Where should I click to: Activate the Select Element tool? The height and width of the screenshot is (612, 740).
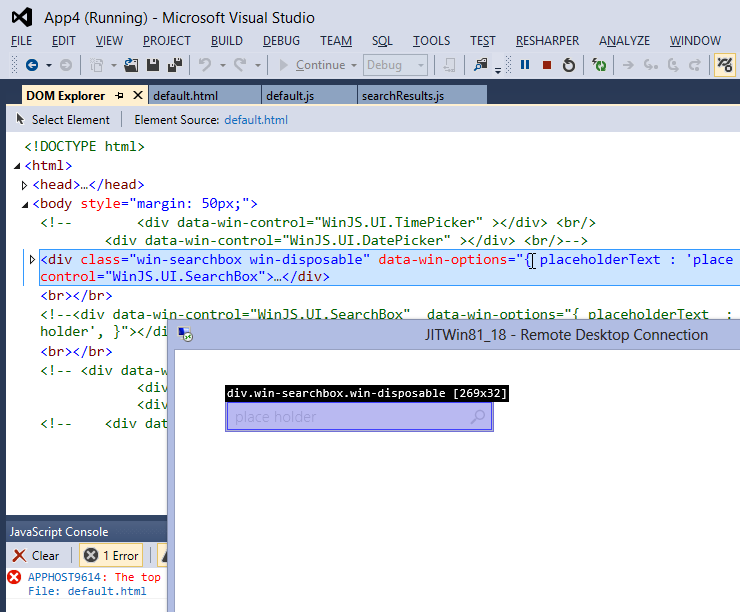(x=63, y=120)
